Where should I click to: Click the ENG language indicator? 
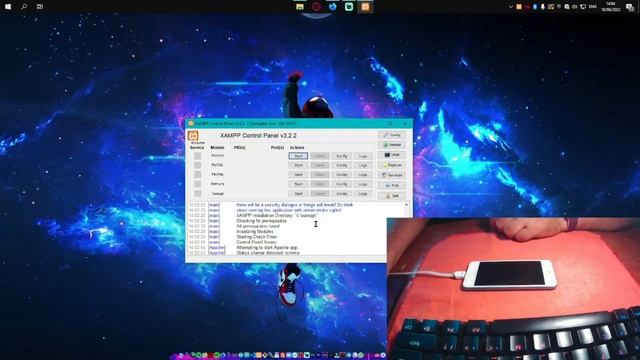(593, 7)
